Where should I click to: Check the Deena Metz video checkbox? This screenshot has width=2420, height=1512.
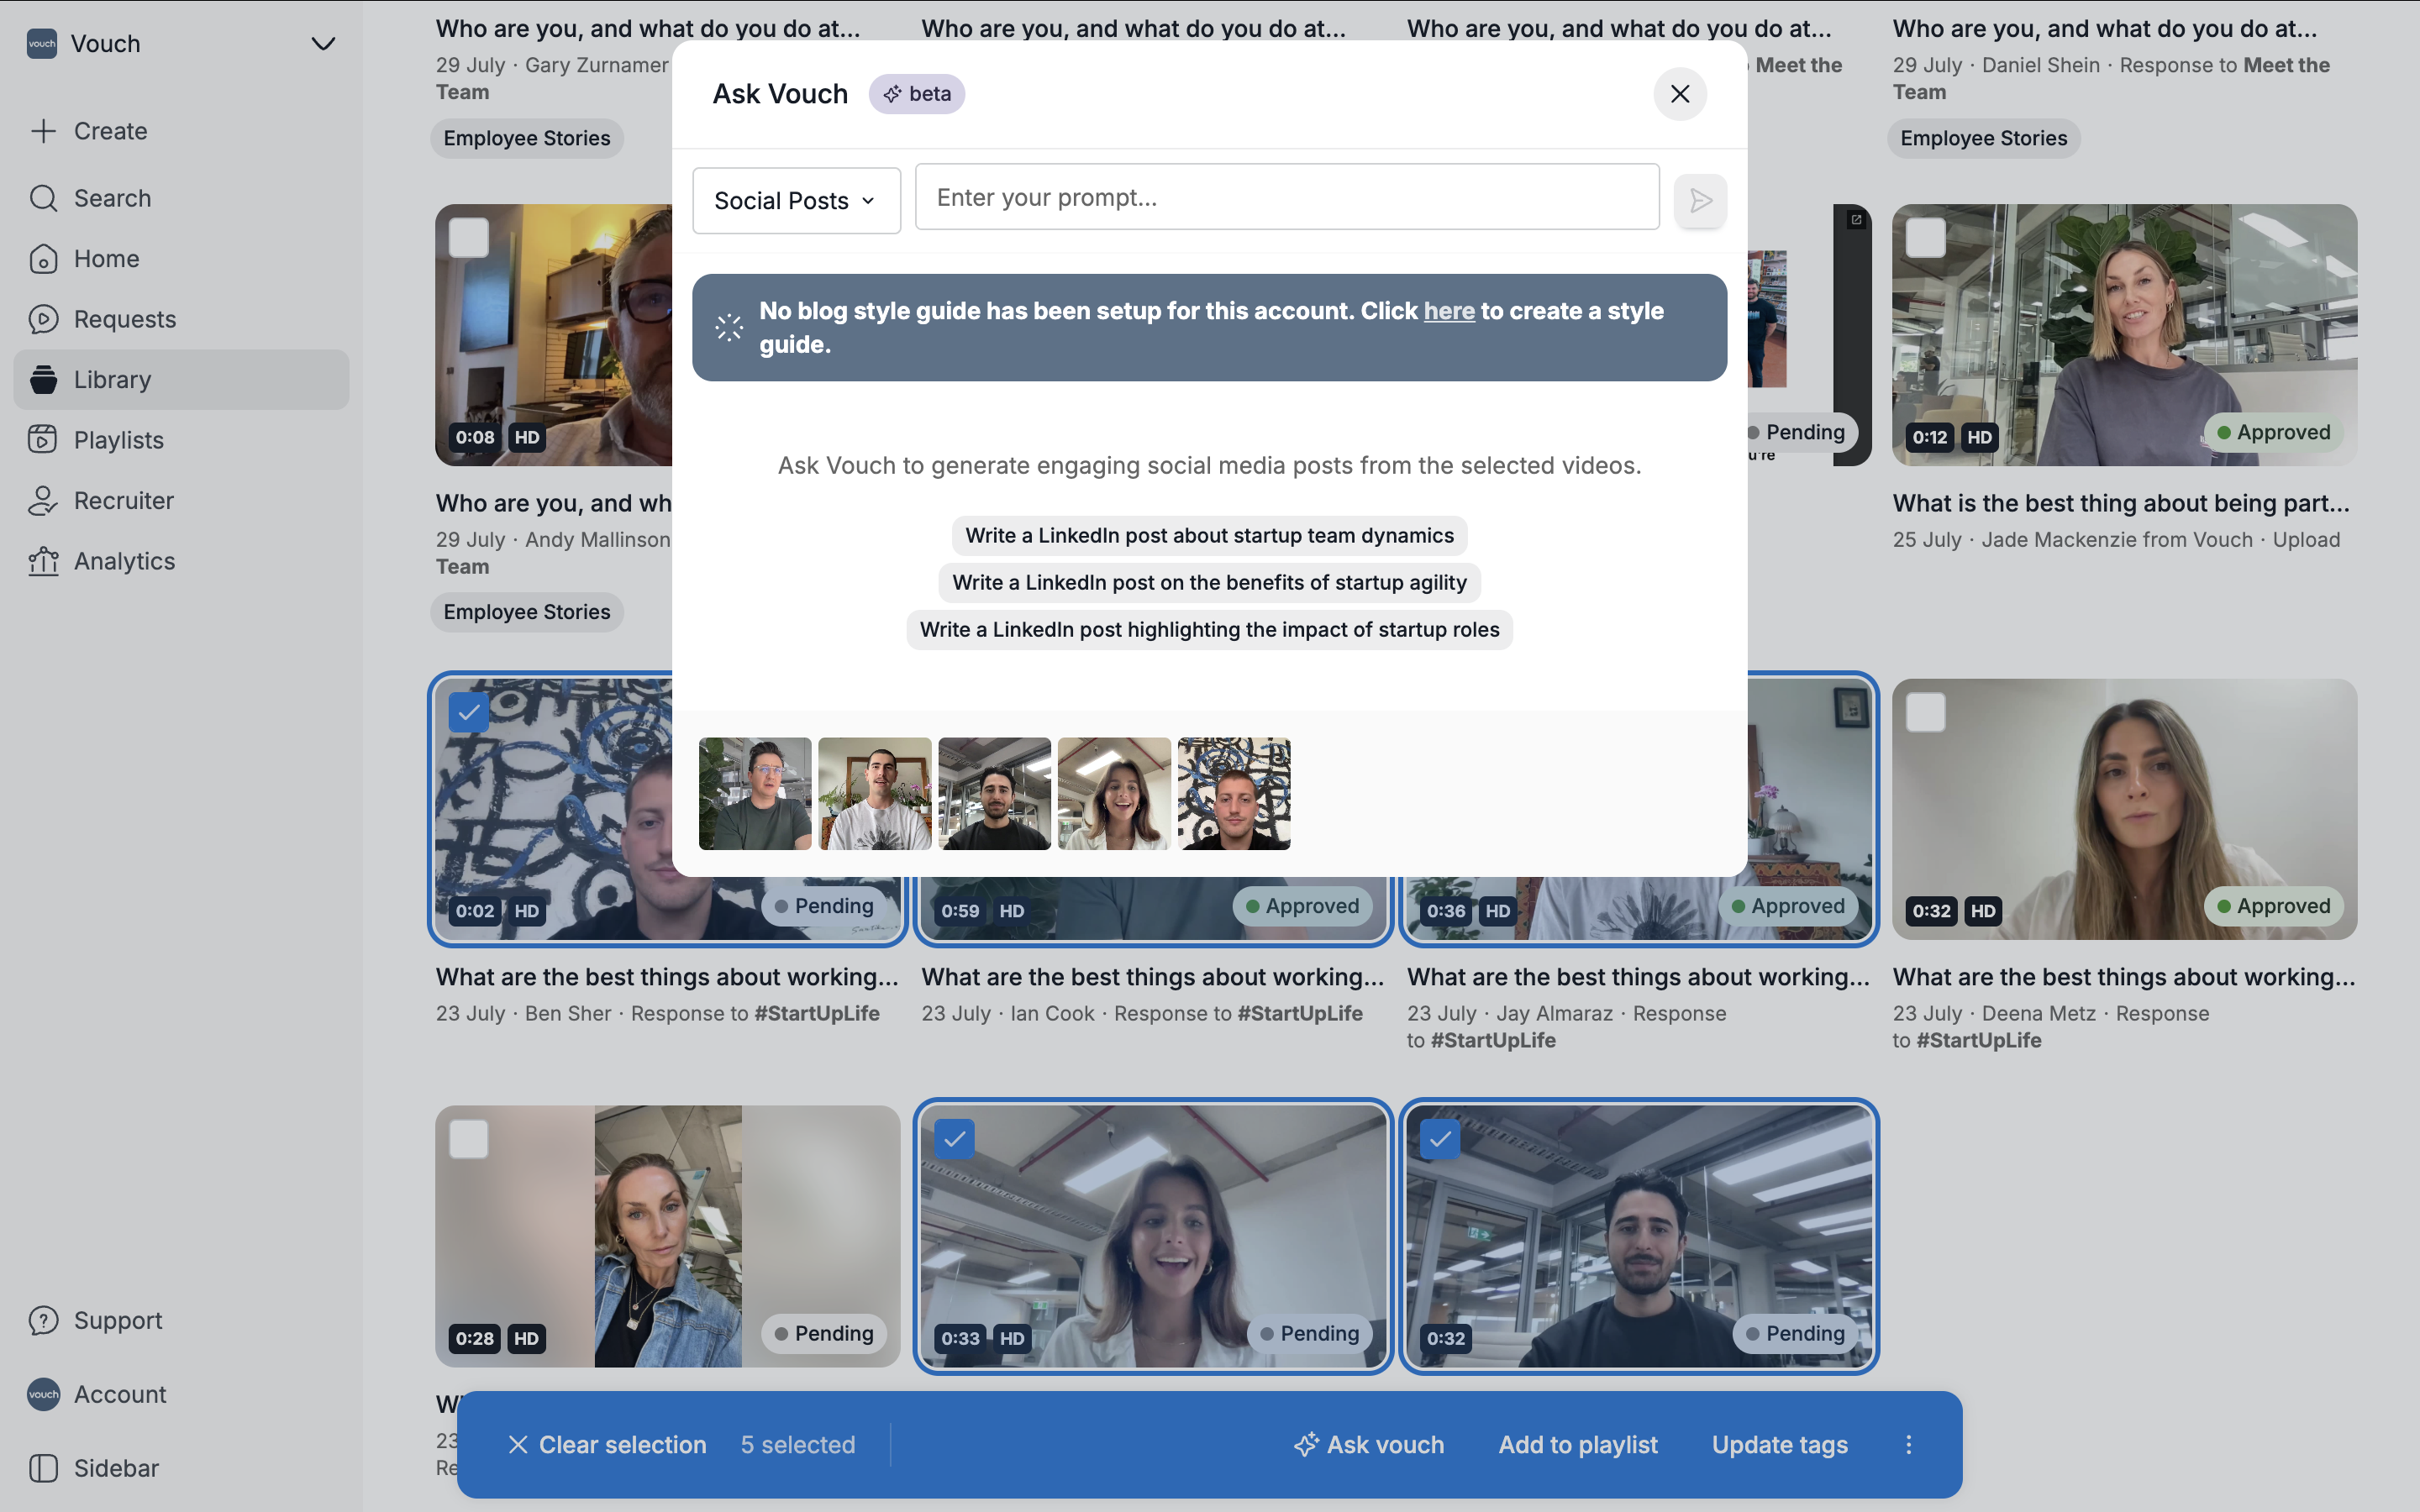(x=1925, y=712)
